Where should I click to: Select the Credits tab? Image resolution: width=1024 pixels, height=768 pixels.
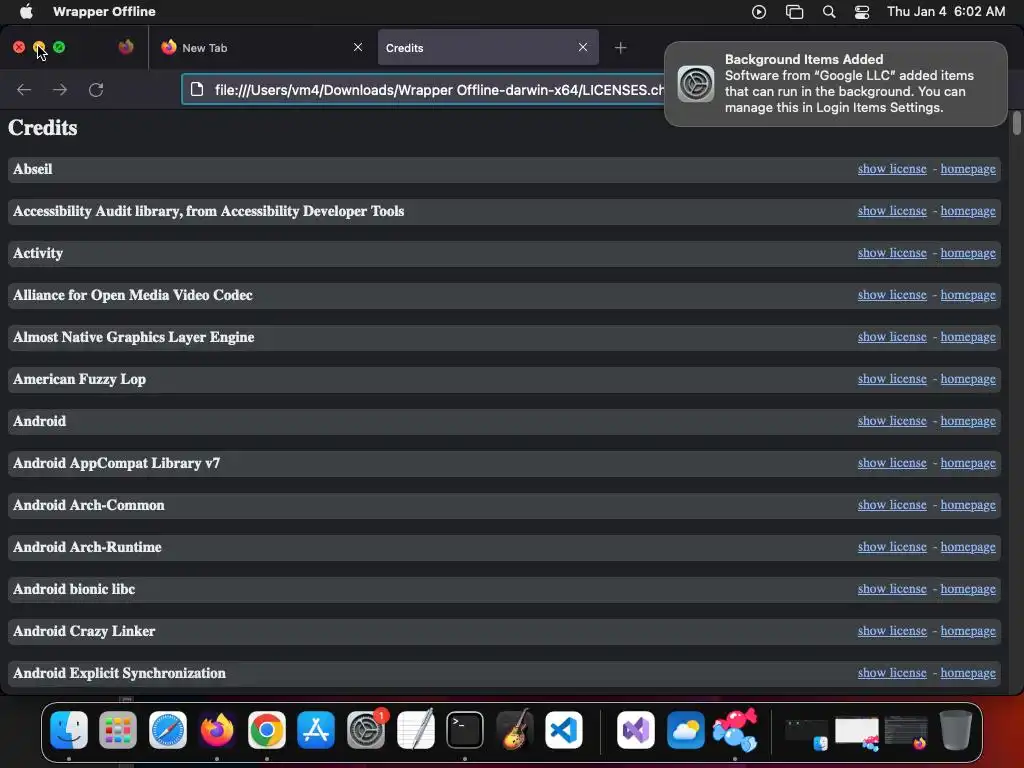pos(488,48)
